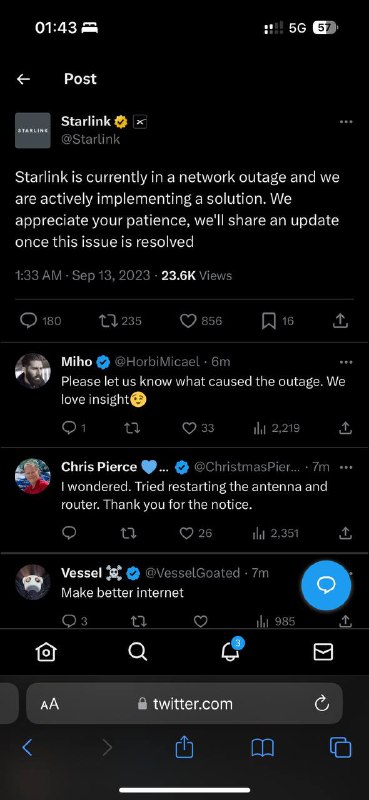Open Chris Pierce's reply options menu
The height and width of the screenshot is (800, 369).
pyautogui.click(x=346, y=467)
